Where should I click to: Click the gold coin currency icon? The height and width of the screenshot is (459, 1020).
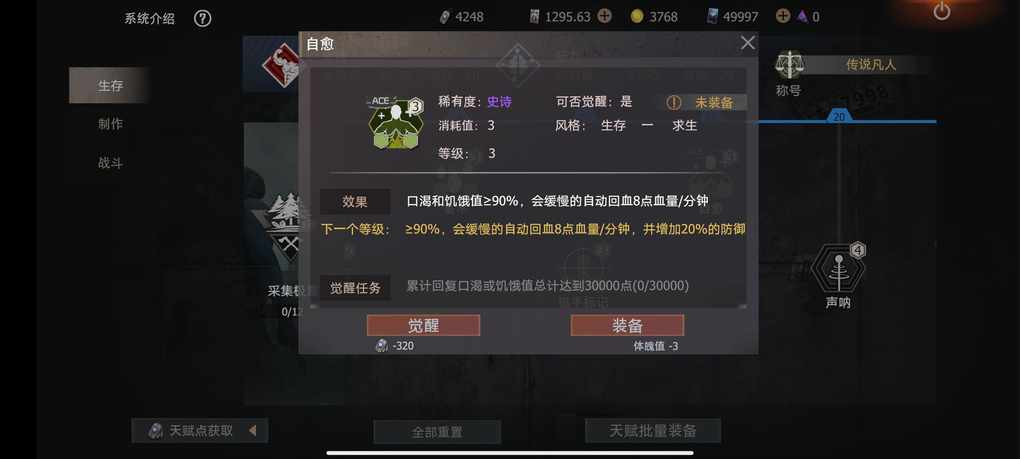tap(637, 16)
